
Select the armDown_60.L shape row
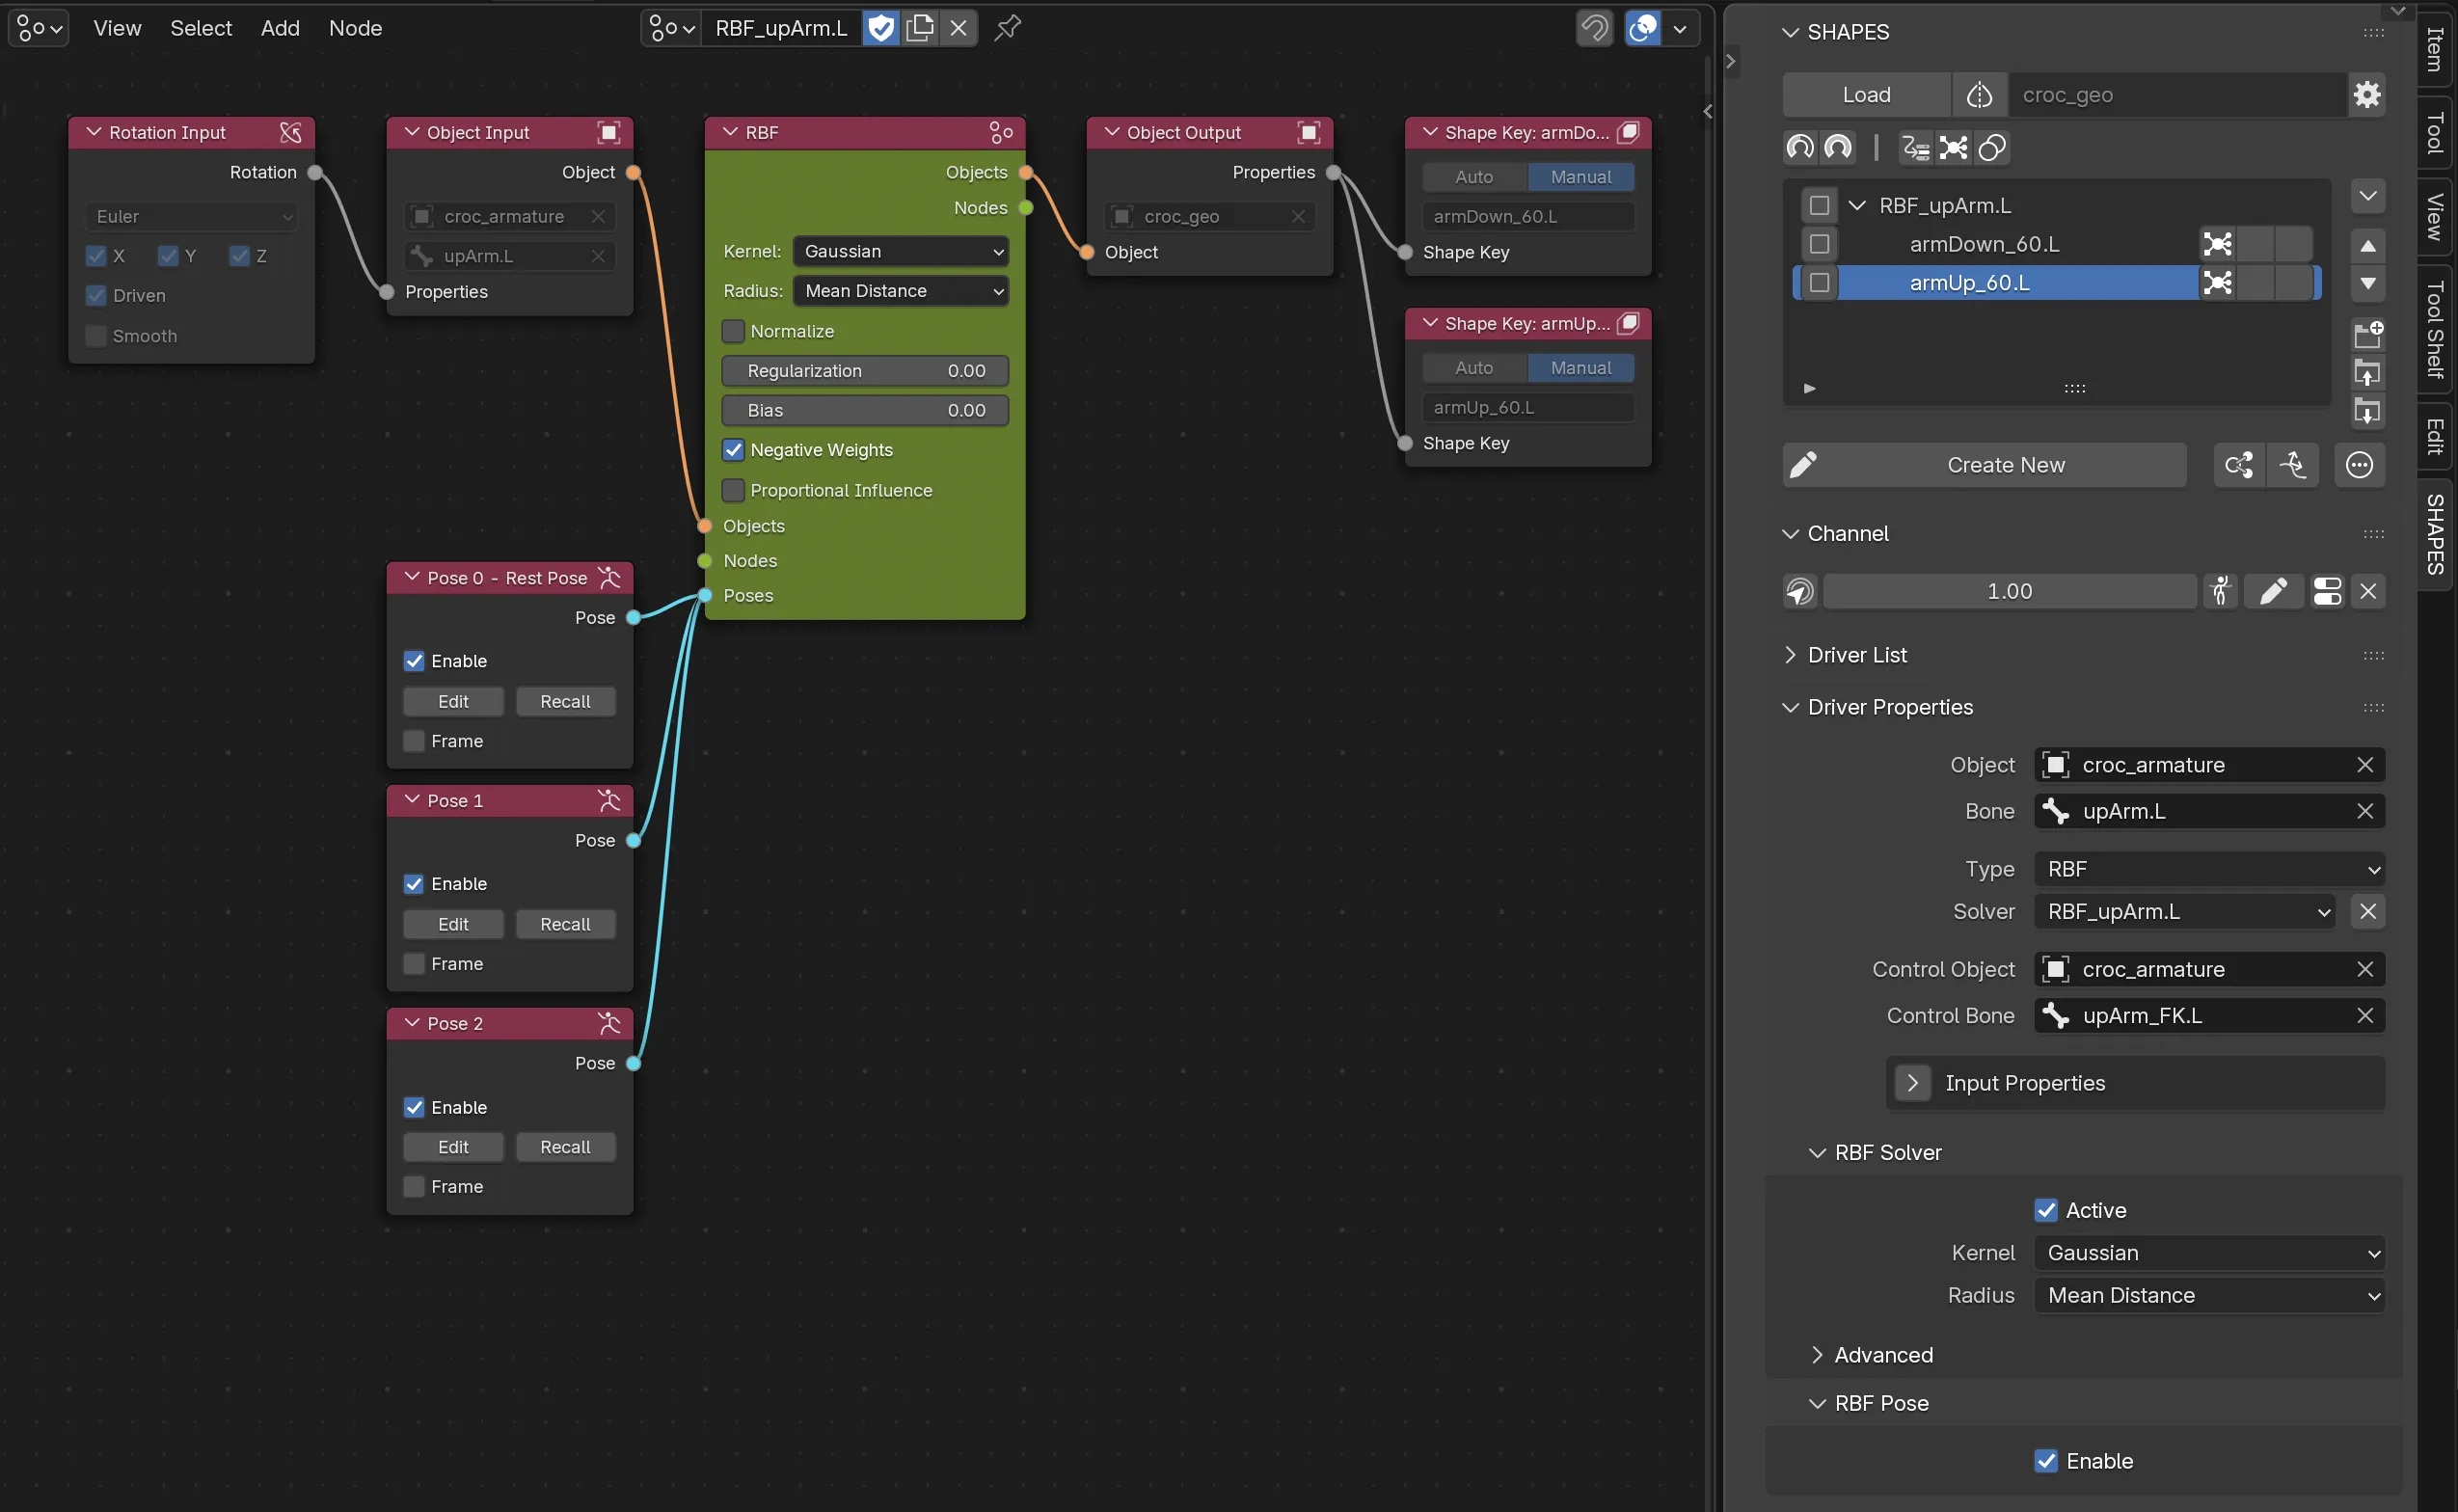[x=1984, y=244]
